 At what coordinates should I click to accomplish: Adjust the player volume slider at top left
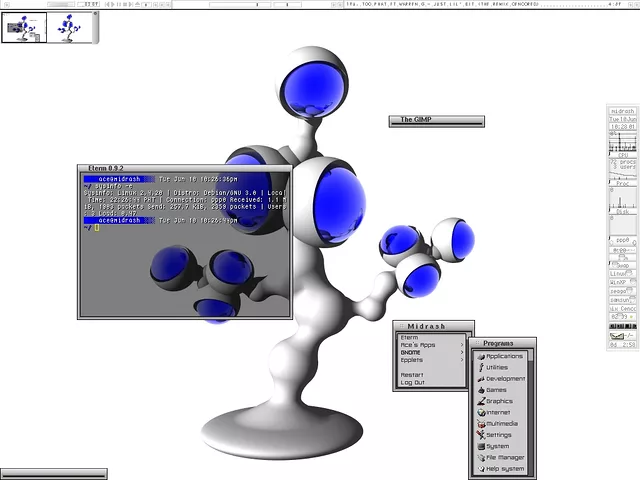point(60,4)
